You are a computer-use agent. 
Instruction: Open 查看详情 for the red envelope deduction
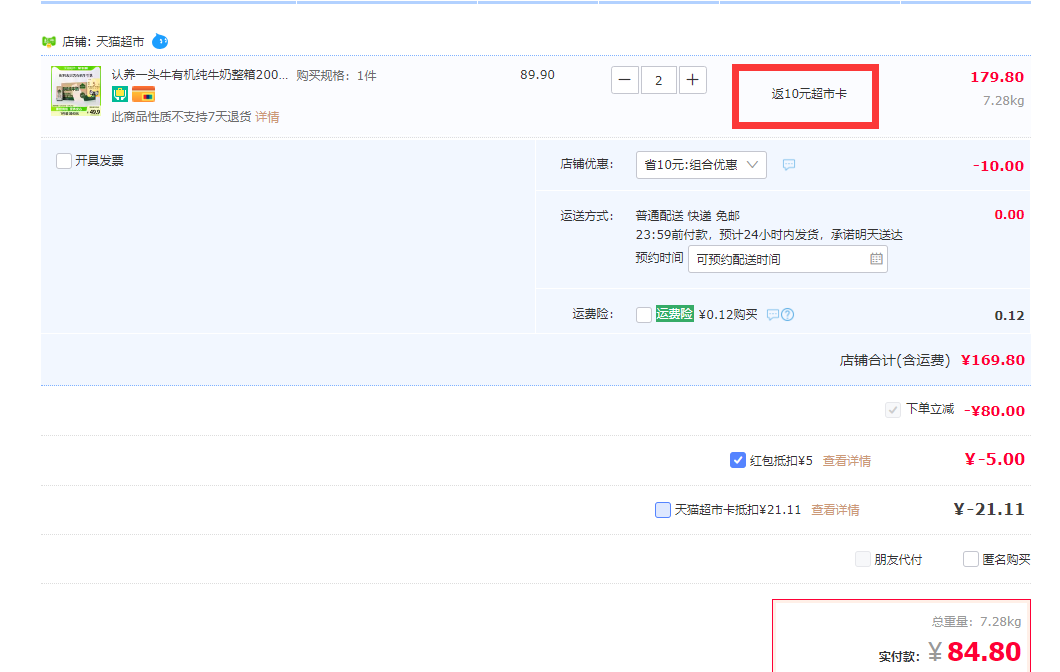(x=846, y=461)
